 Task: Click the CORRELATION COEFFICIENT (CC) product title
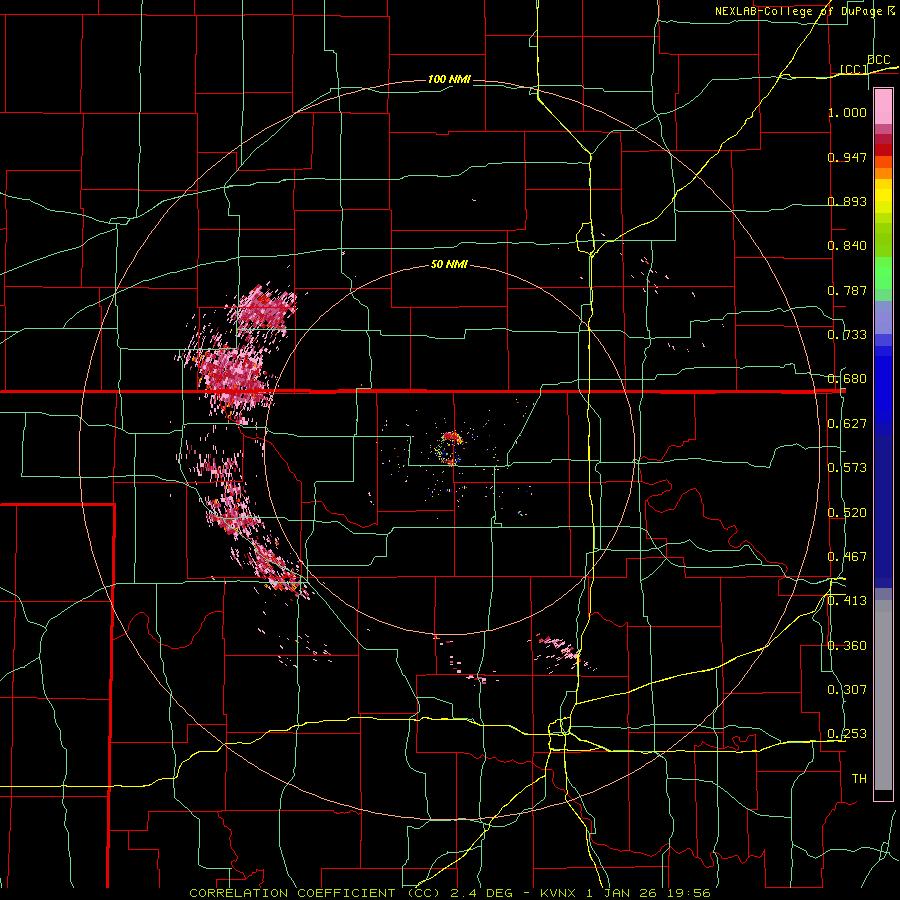pos(315,893)
